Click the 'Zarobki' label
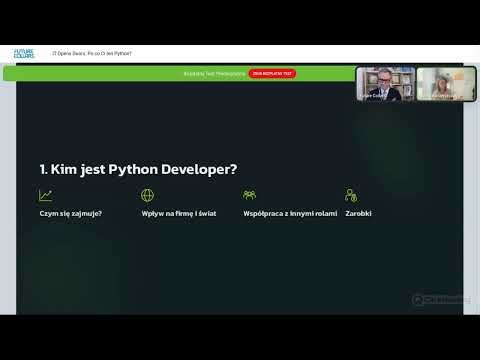Viewport: 480px width, 360px height. point(358,213)
